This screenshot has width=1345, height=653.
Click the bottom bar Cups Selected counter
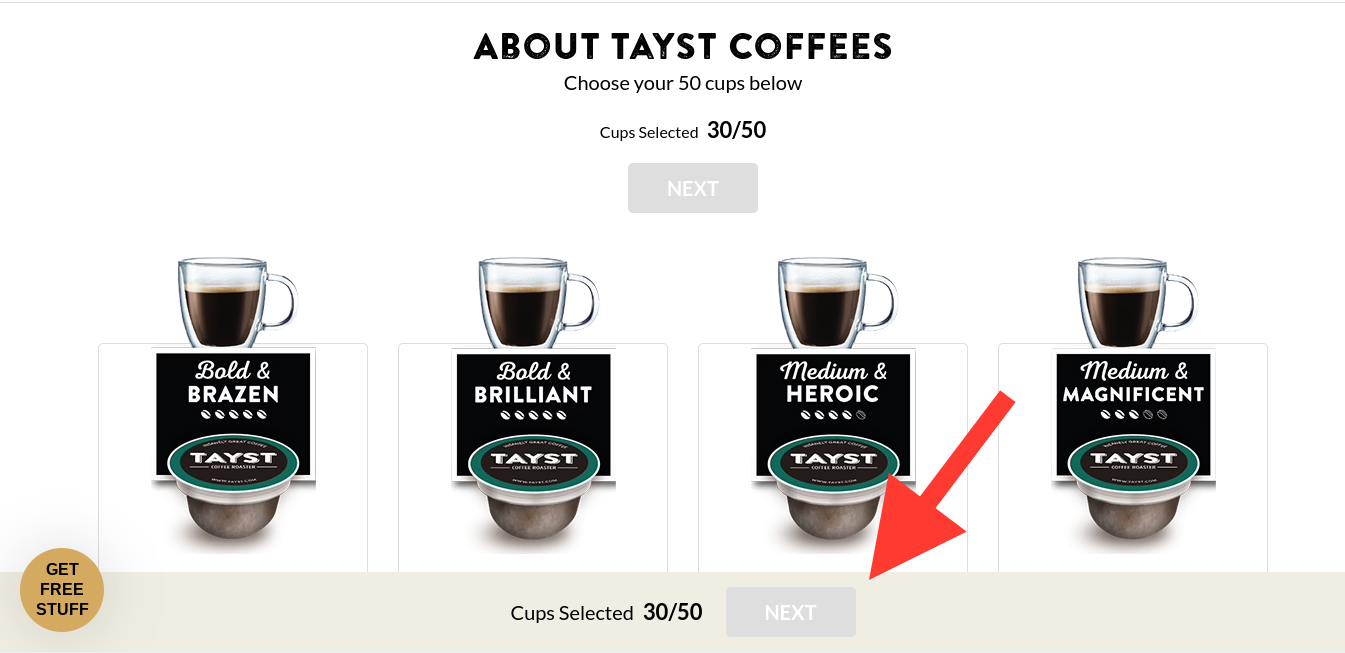click(x=606, y=612)
